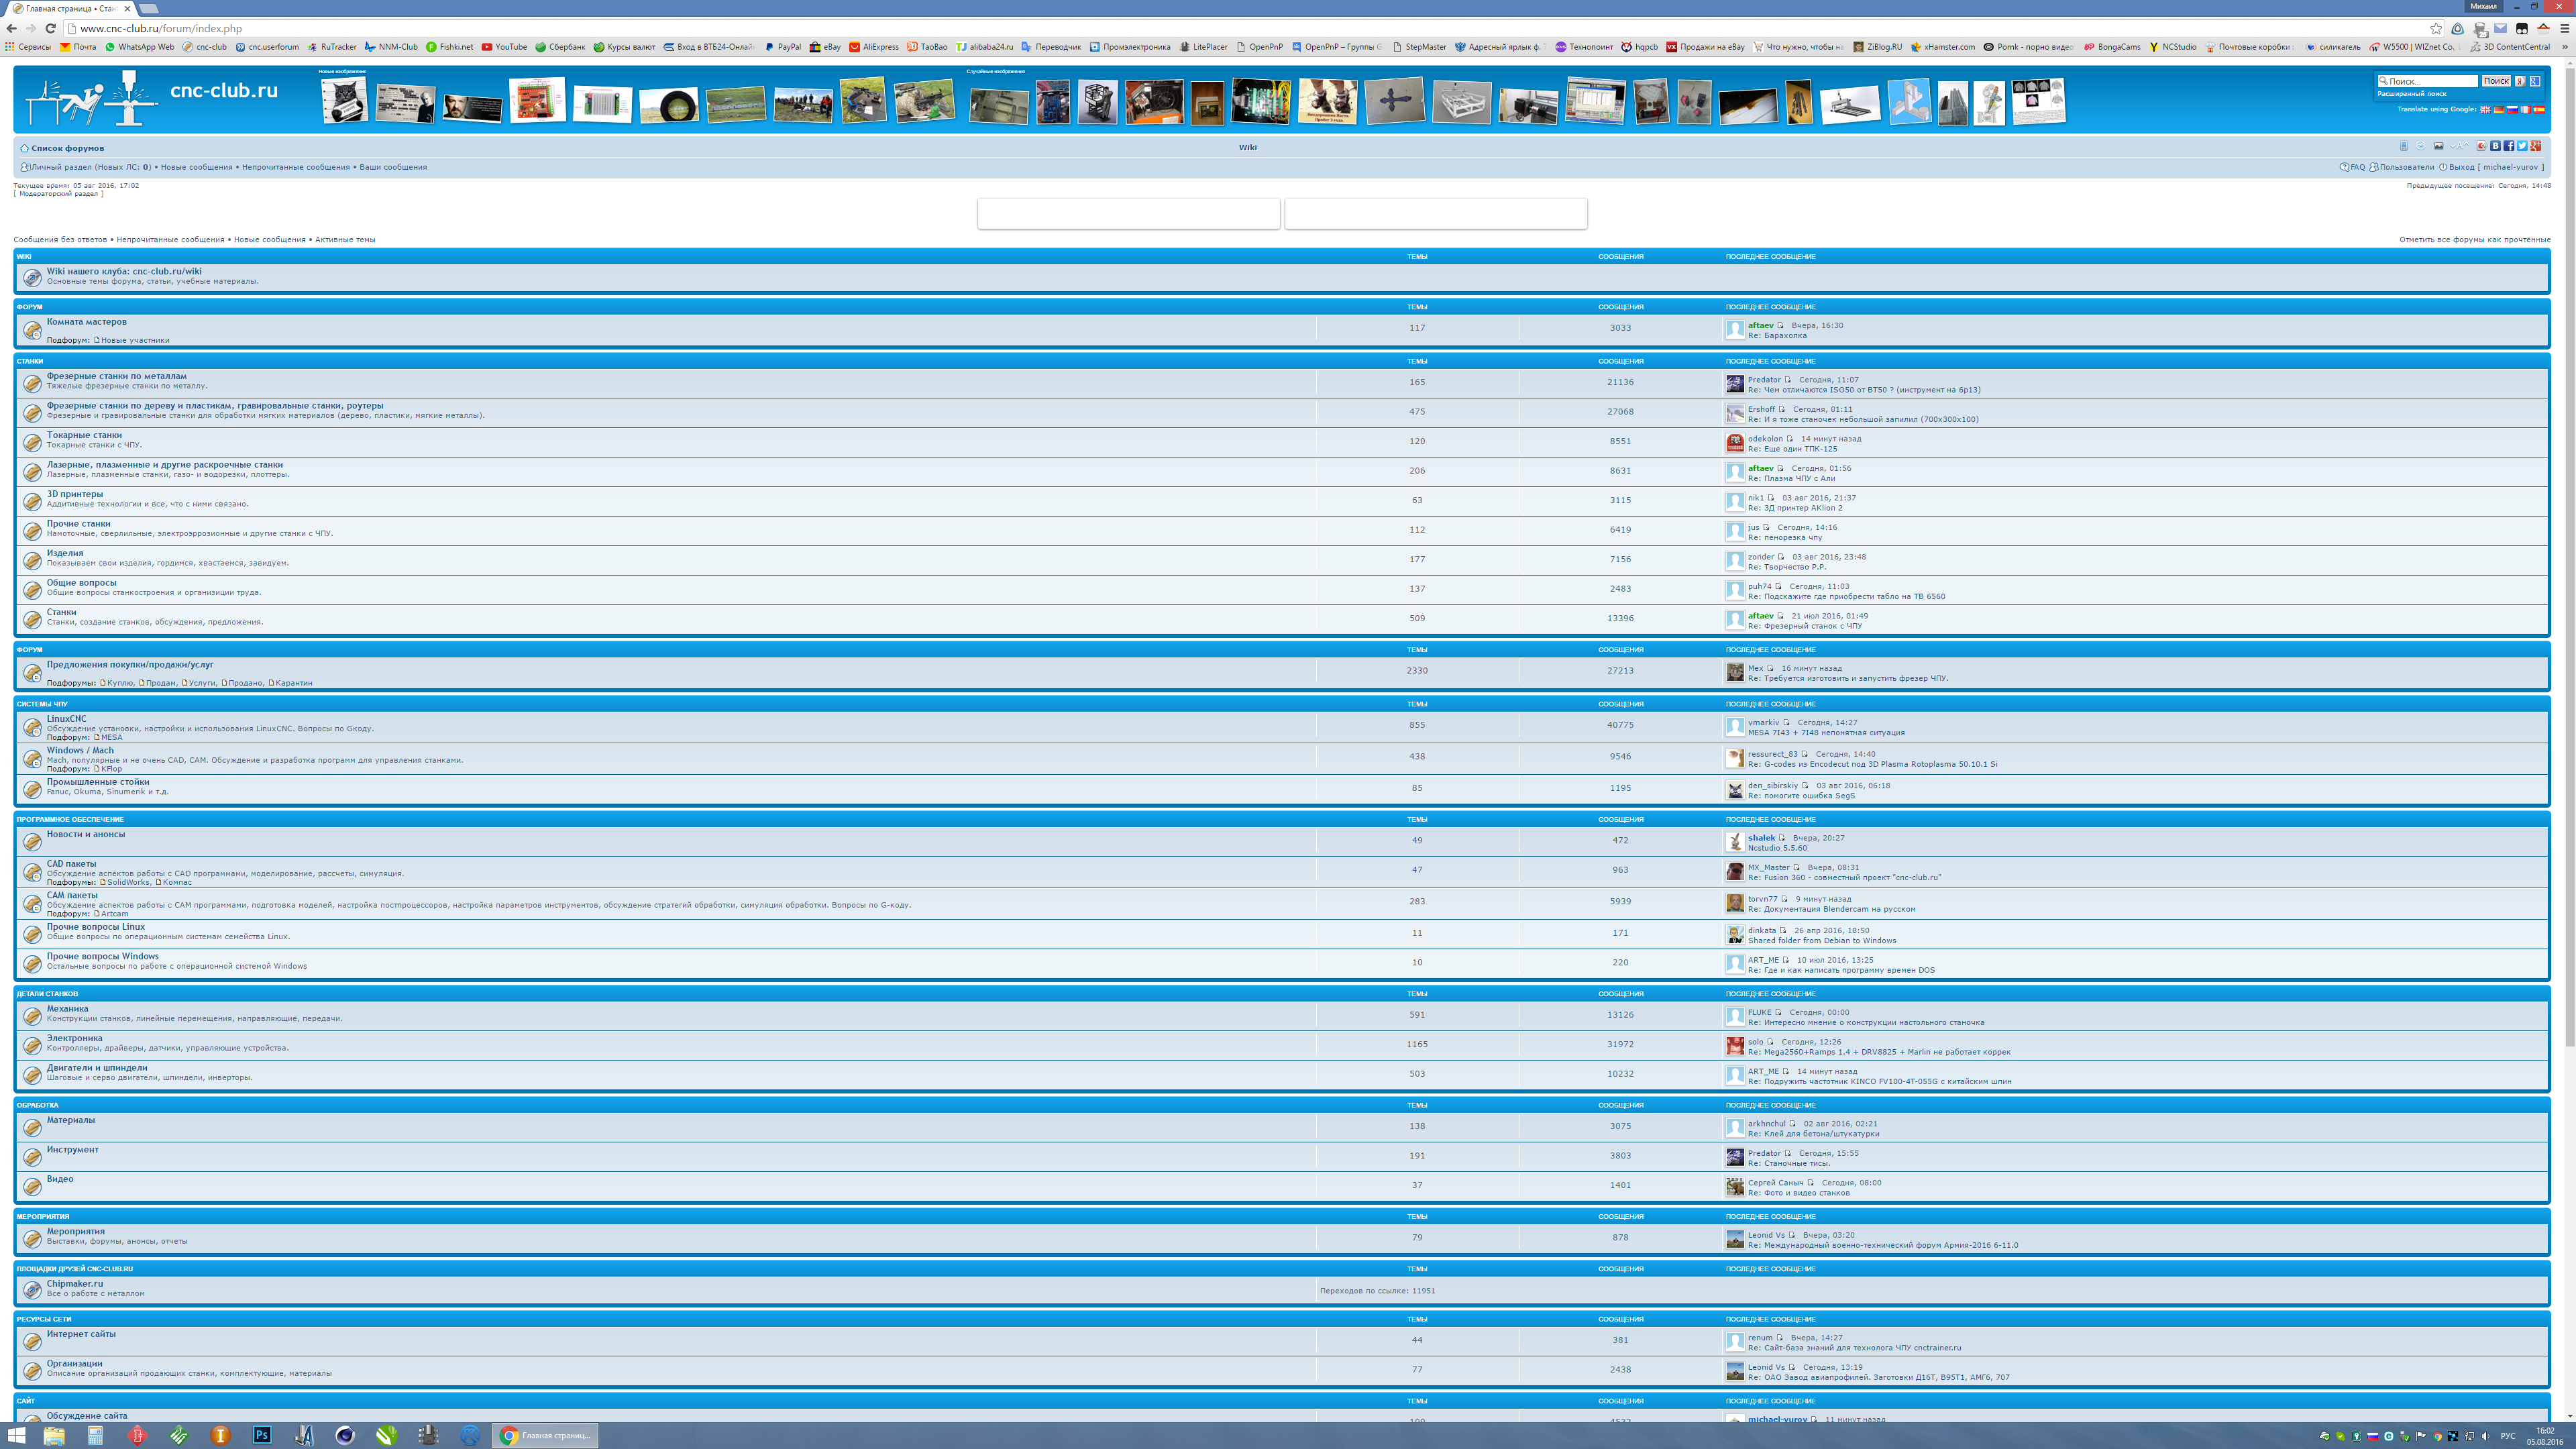Open Photoshop from the taskbar
2576x1449 pixels.
[262, 1435]
